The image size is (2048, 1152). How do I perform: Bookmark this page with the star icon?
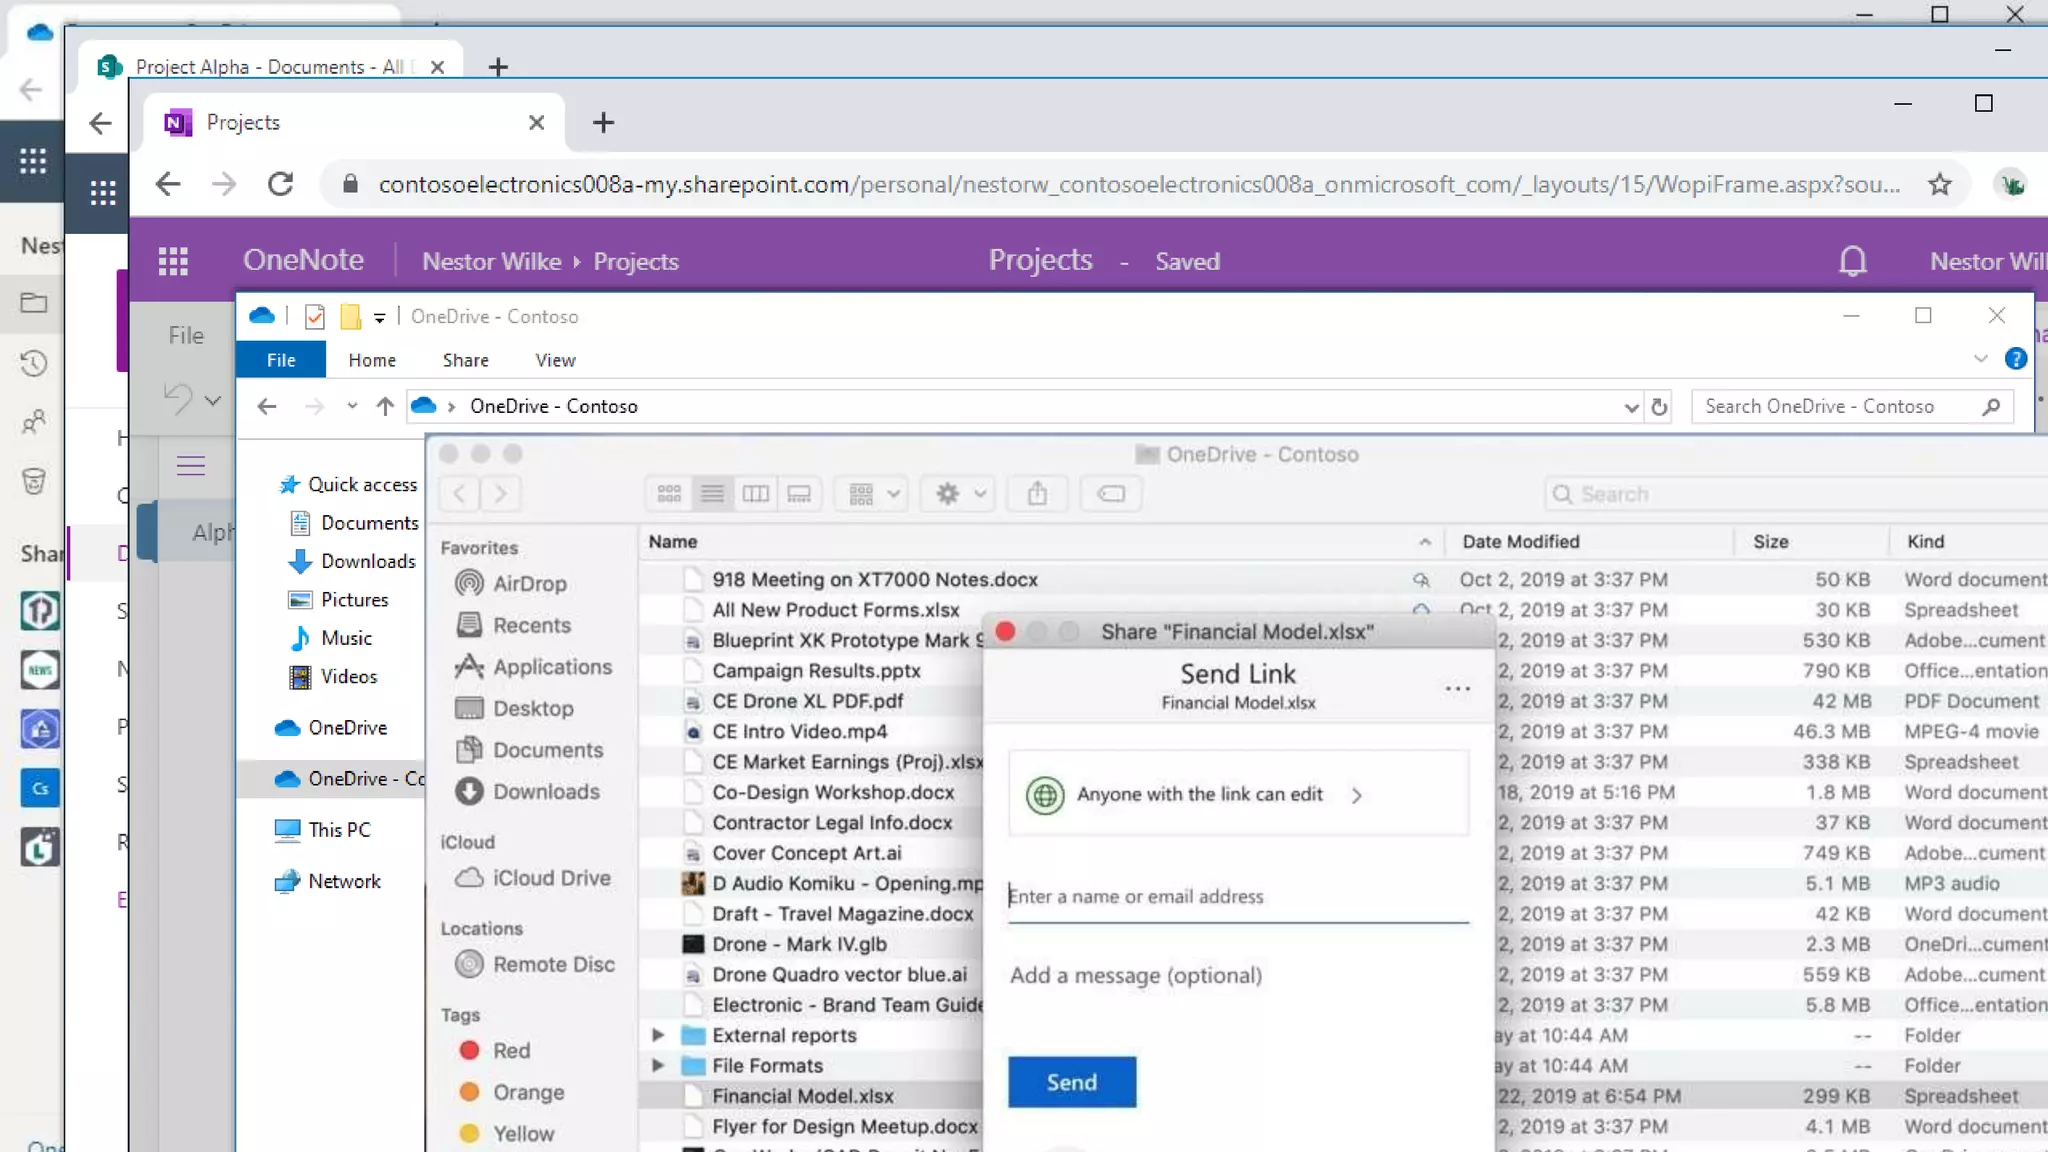[1940, 184]
